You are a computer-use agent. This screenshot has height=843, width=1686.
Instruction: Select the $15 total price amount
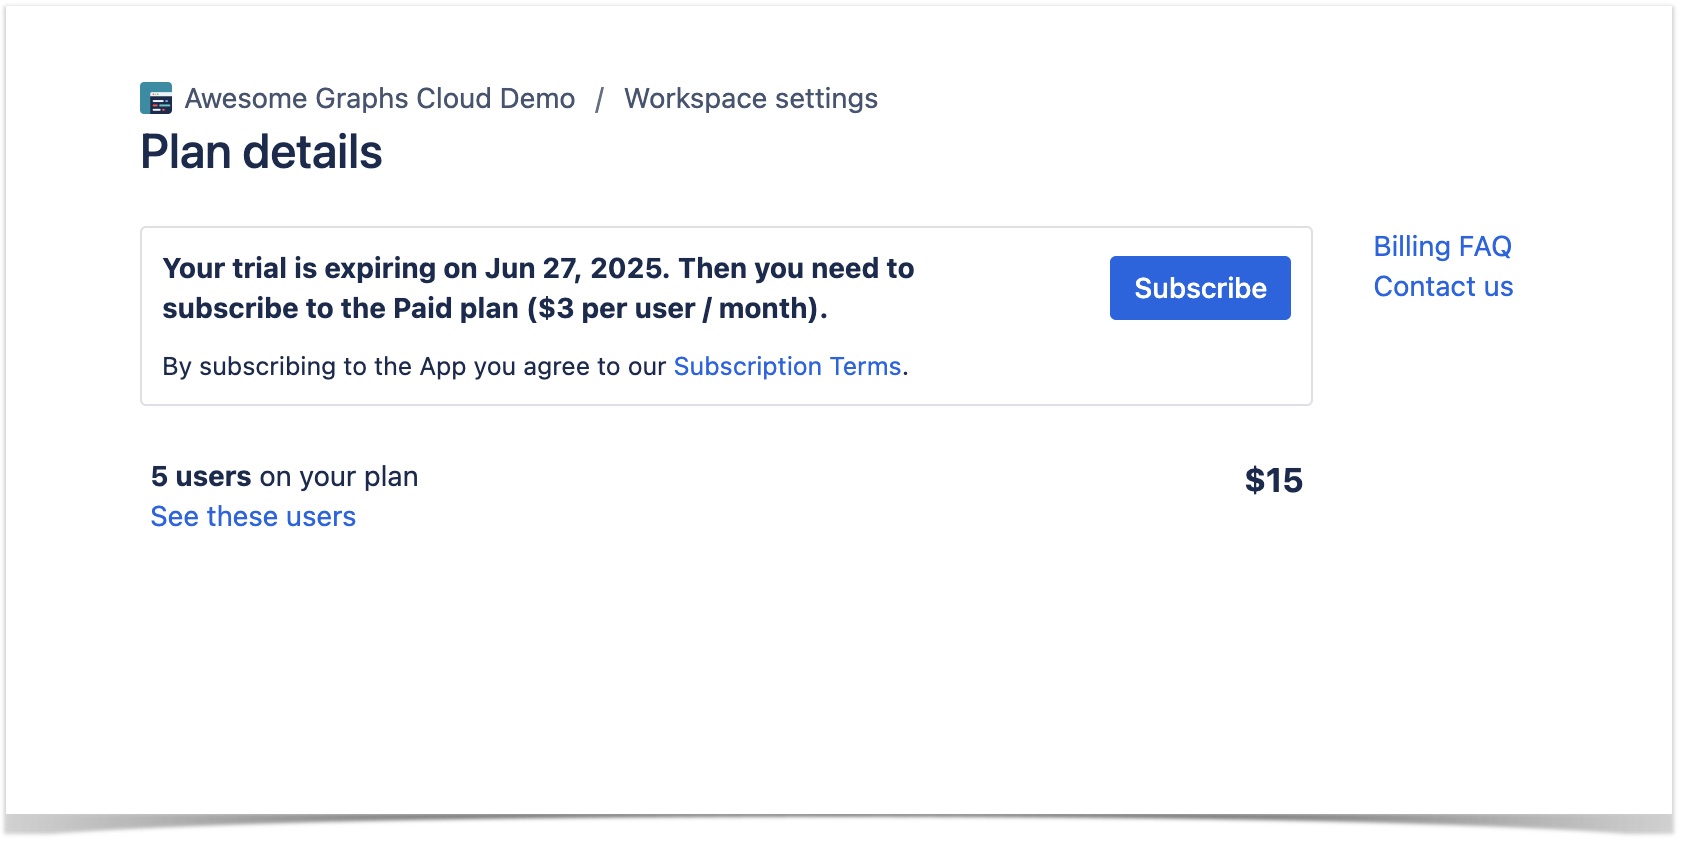click(1272, 481)
